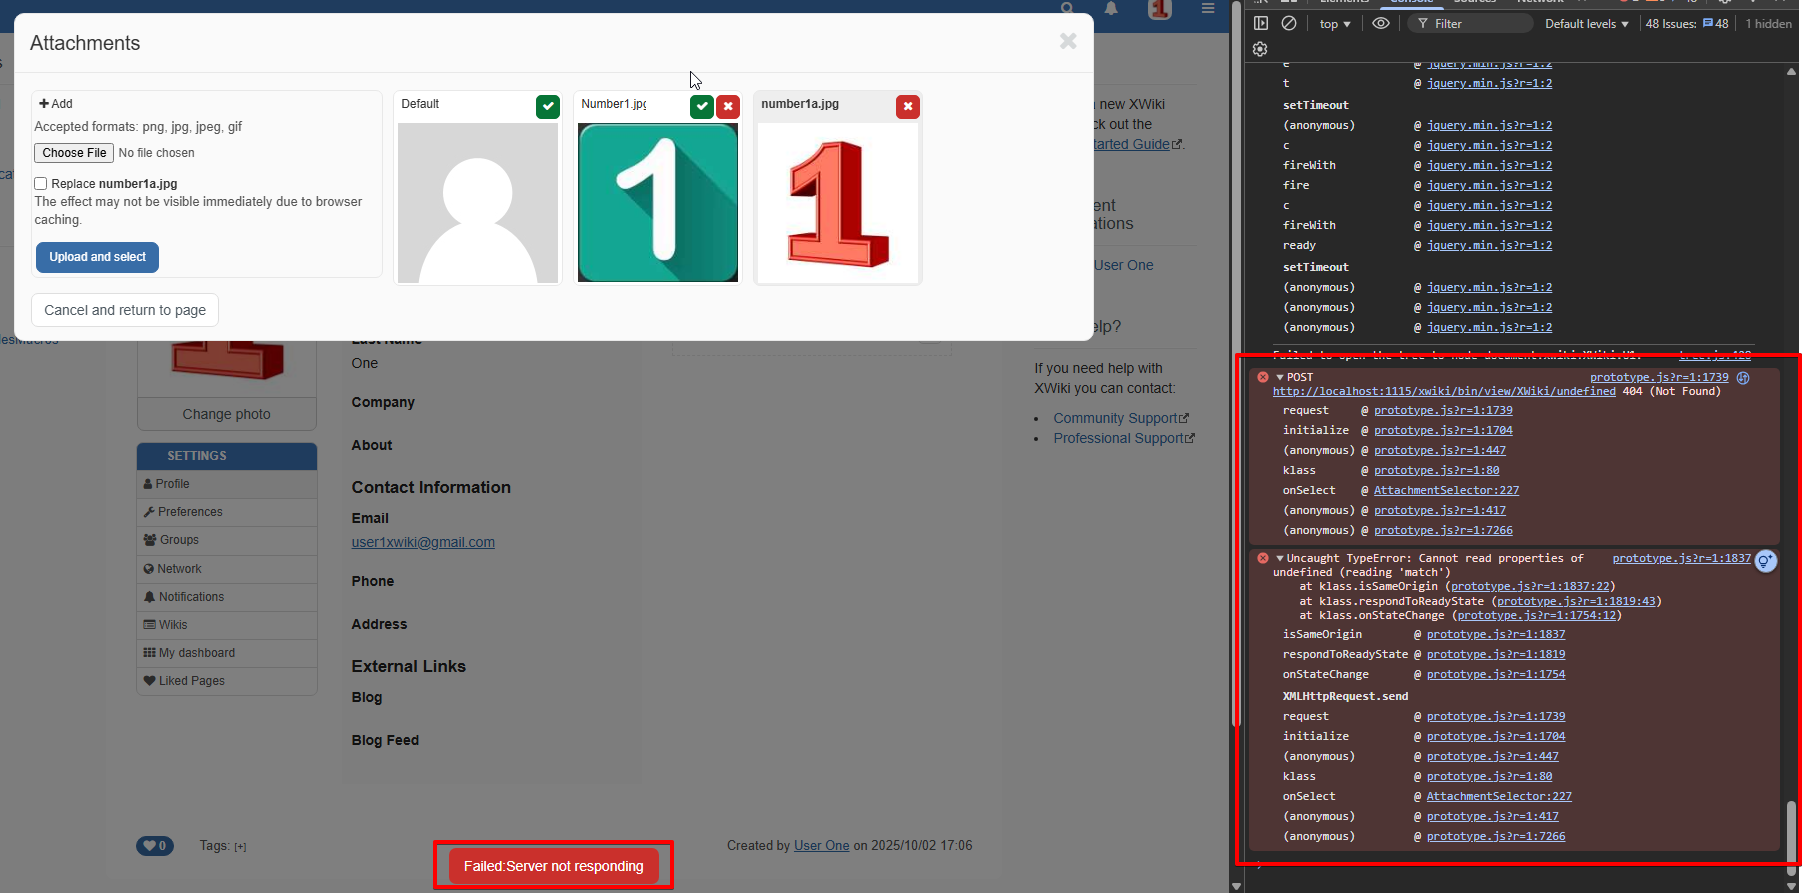
Task: Enable the Replace number1a.jpg checkbox
Action: tap(41, 184)
